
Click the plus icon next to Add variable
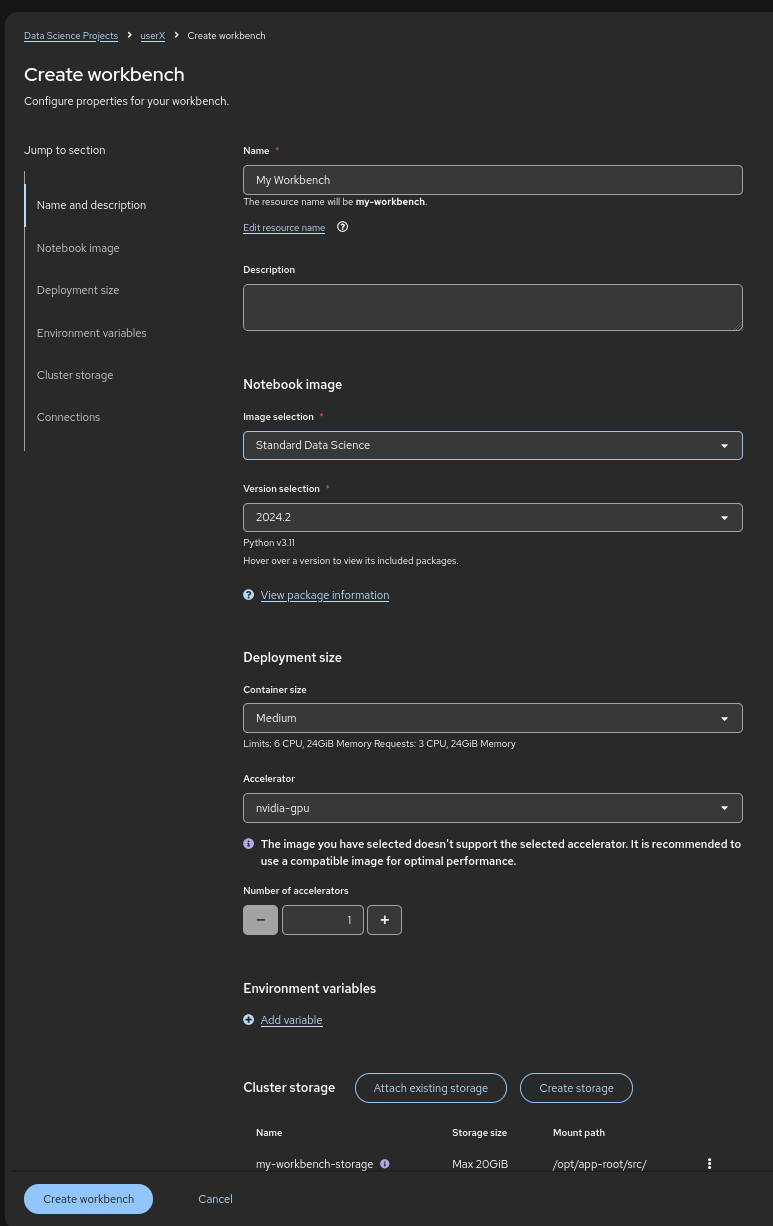coord(249,1020)
